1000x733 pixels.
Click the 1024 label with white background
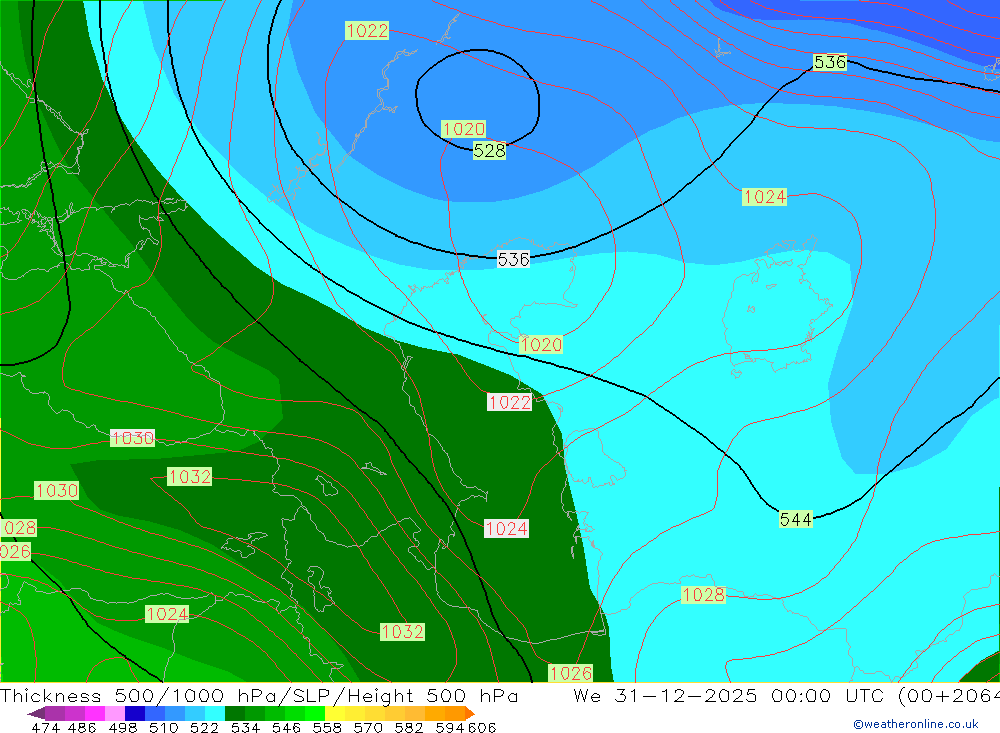pos(506,528)
